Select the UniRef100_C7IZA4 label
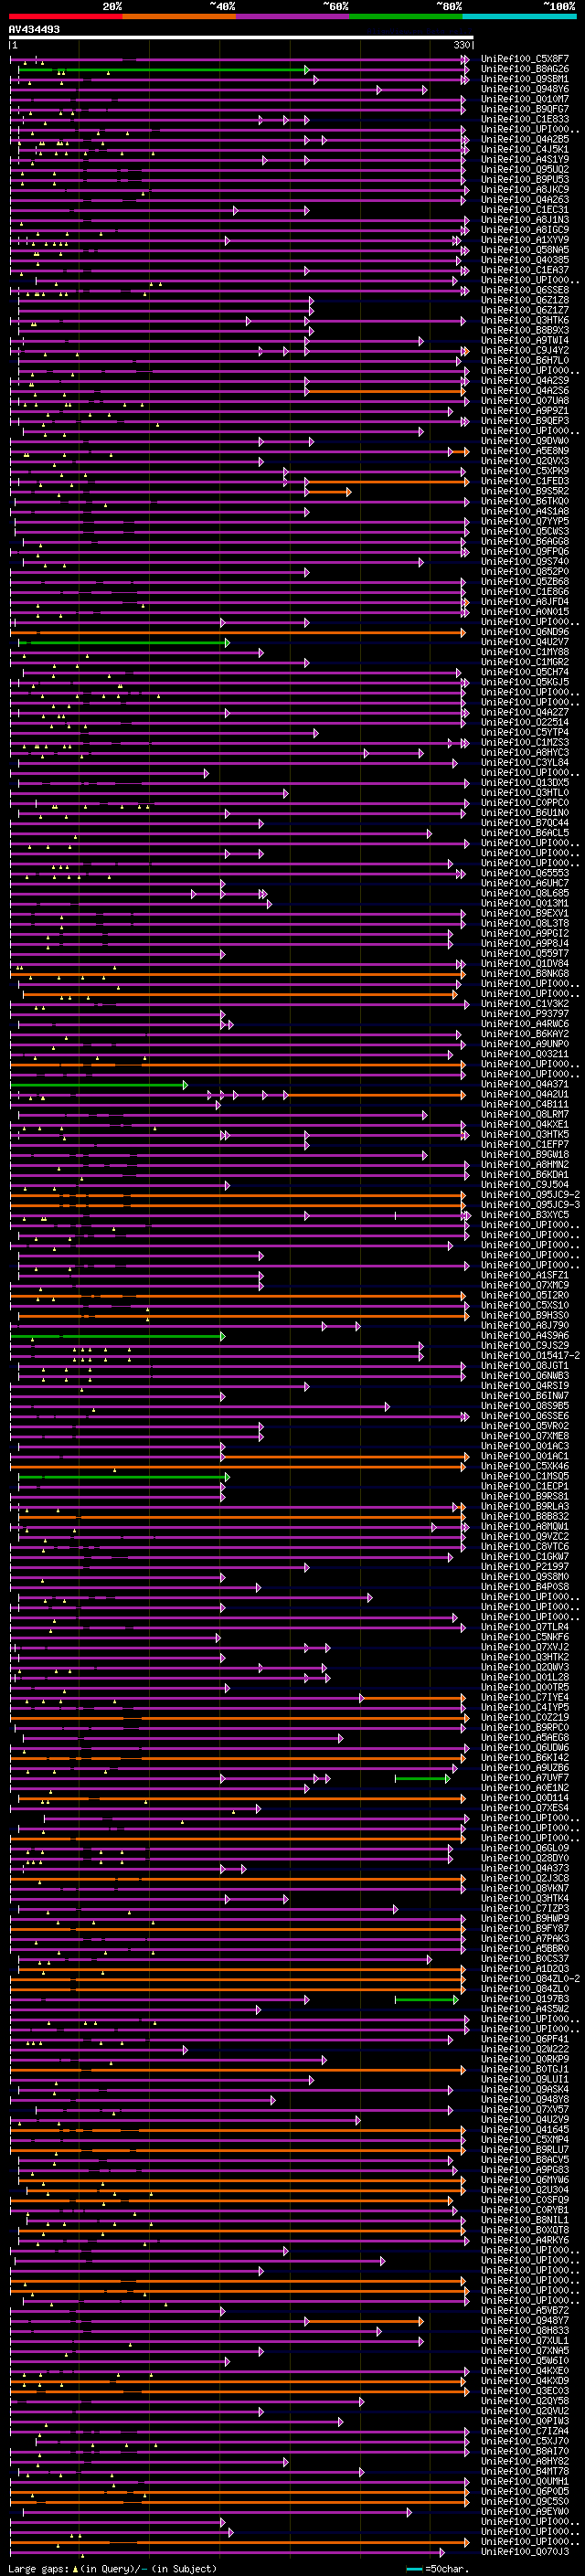This screenshot has height=2576, width=585. [525, 2431]
